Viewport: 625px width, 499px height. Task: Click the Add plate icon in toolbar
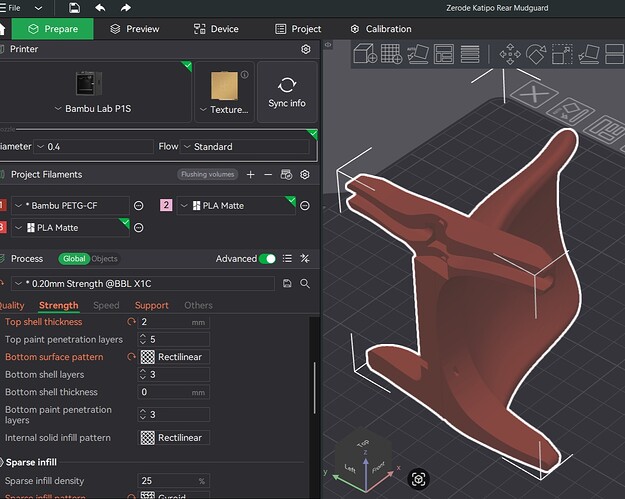(391, 53)
